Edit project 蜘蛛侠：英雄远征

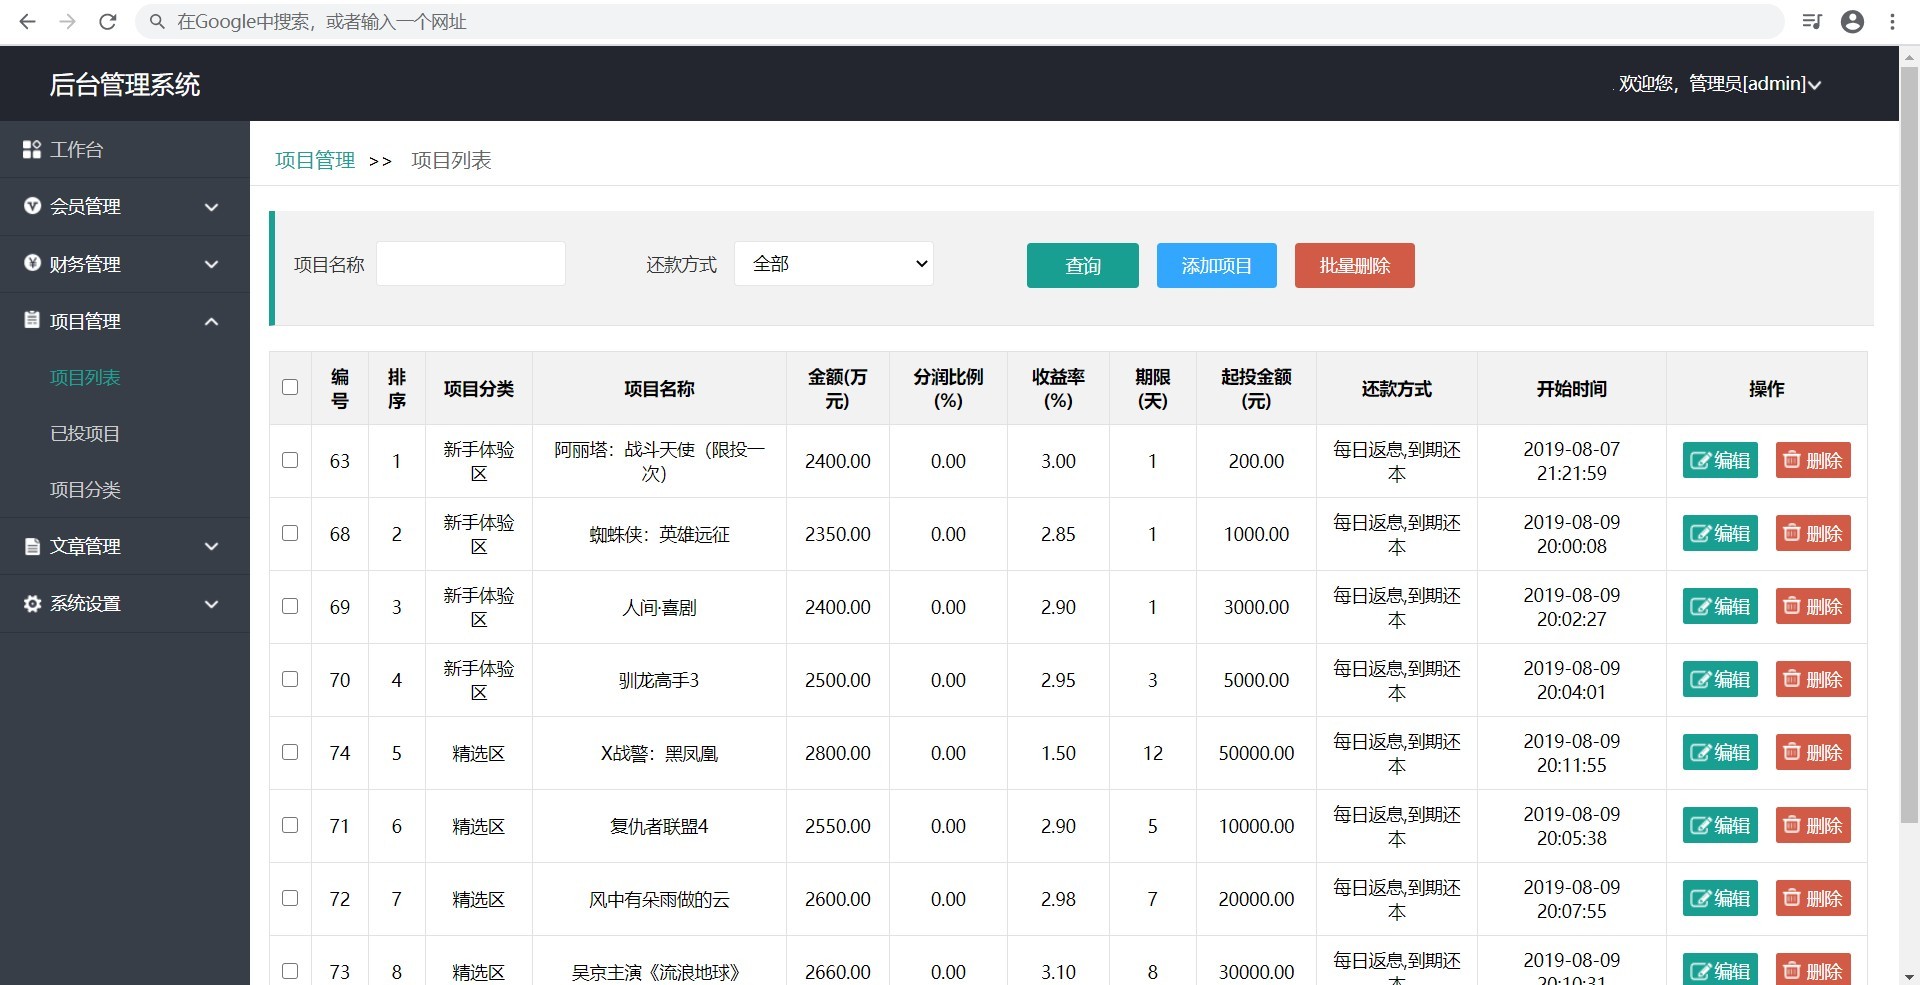click(1720, 533)
